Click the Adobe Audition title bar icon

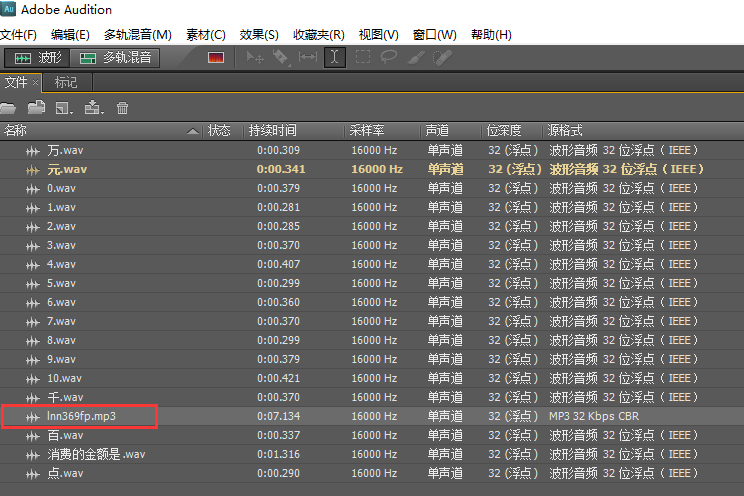coord(8,9)
